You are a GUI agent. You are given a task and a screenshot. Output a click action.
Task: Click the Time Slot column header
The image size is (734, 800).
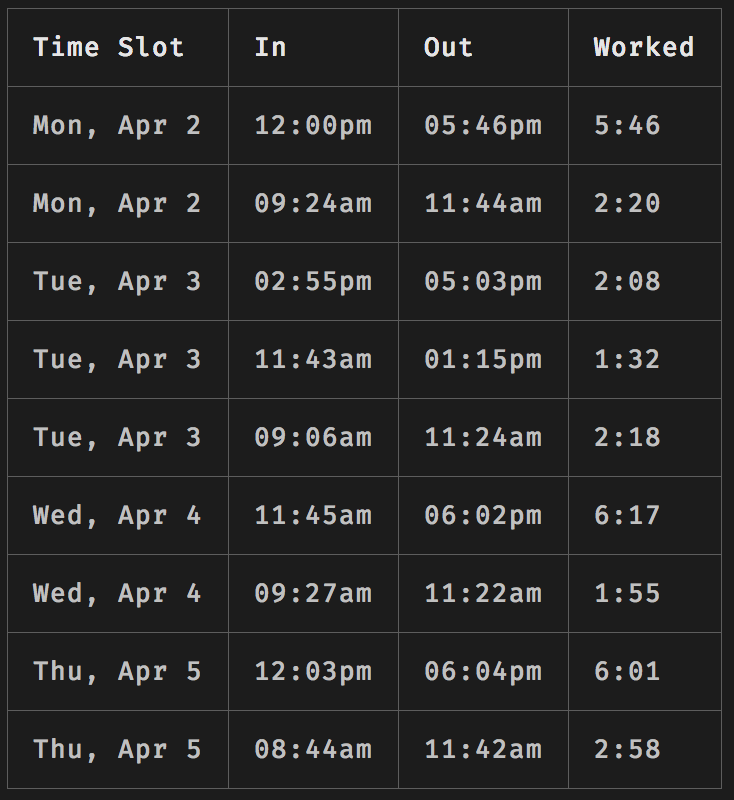click(x=108, y=47)
